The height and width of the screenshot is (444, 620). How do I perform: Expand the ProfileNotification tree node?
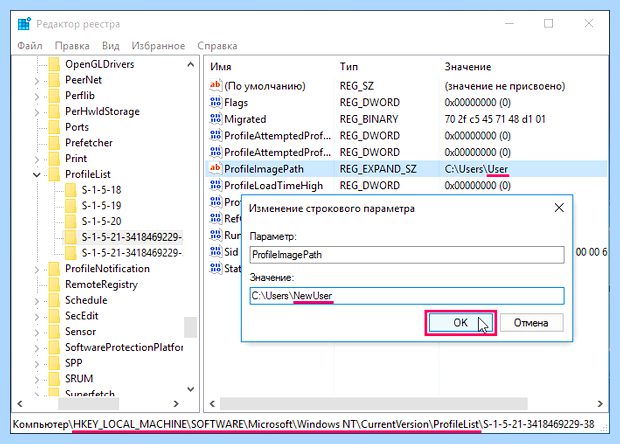click(x=36, y=270)
